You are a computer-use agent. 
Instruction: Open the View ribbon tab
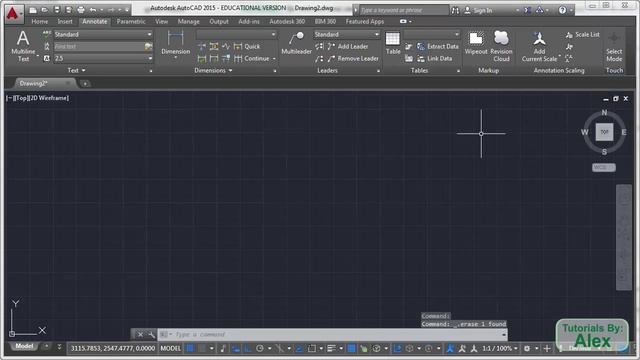pos(161,21)
